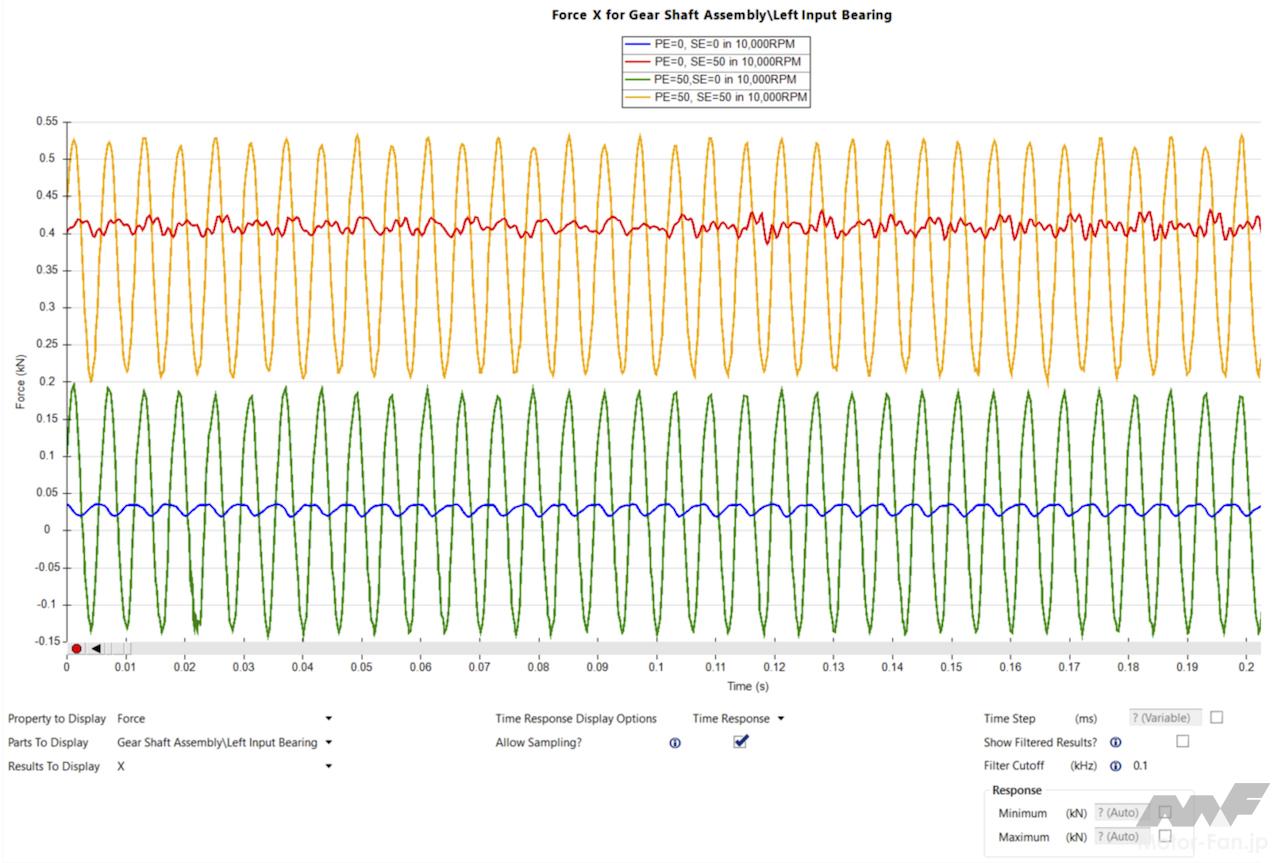1280x863 pixels.
Task: Click info icon next to Filter Cutoff
Action: tap(1115, 766)
